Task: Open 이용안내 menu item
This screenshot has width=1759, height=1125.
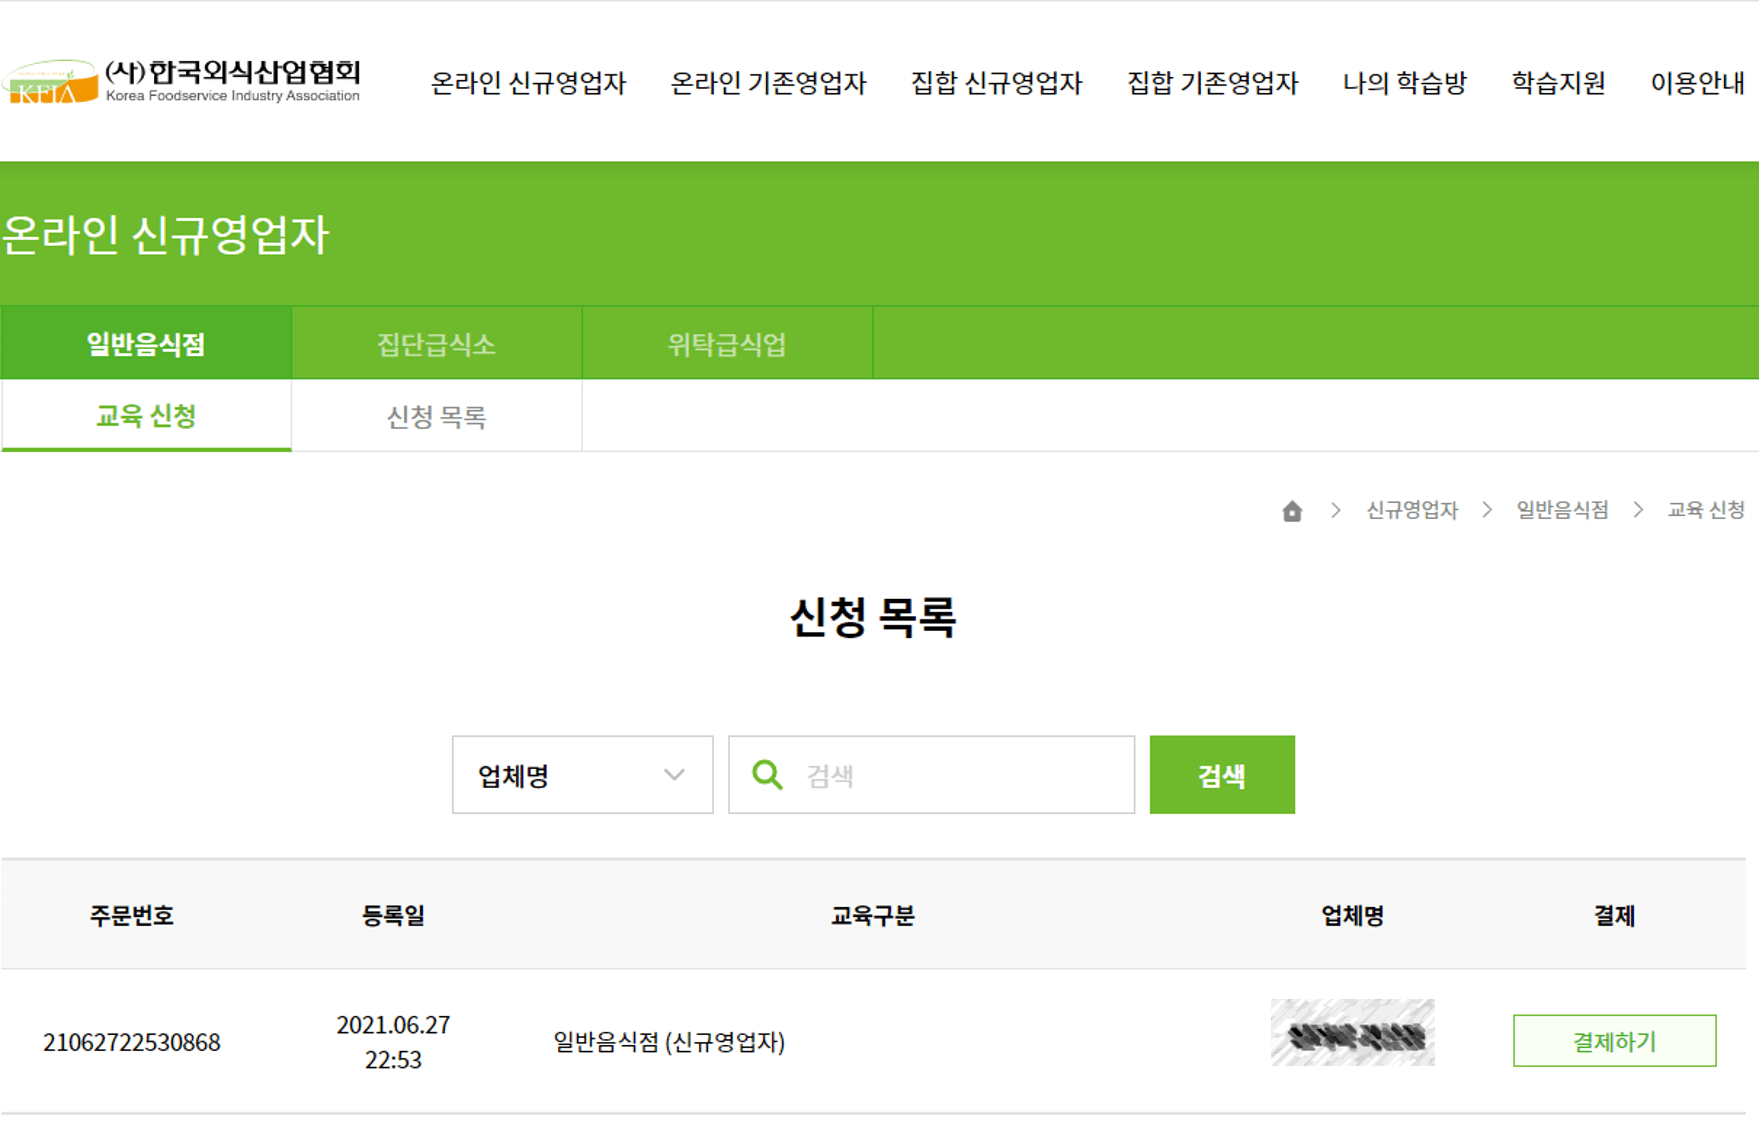Action: 1697,83
